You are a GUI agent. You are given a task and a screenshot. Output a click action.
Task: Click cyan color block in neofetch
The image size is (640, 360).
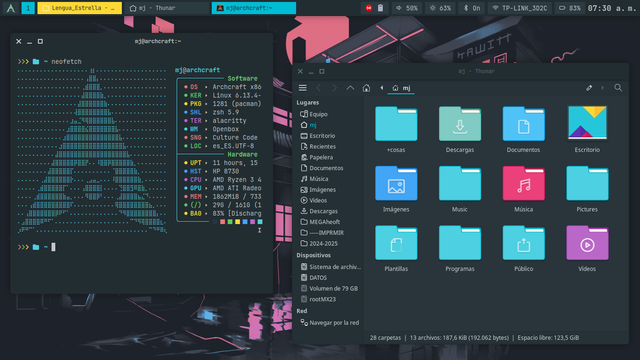(260, 222)
